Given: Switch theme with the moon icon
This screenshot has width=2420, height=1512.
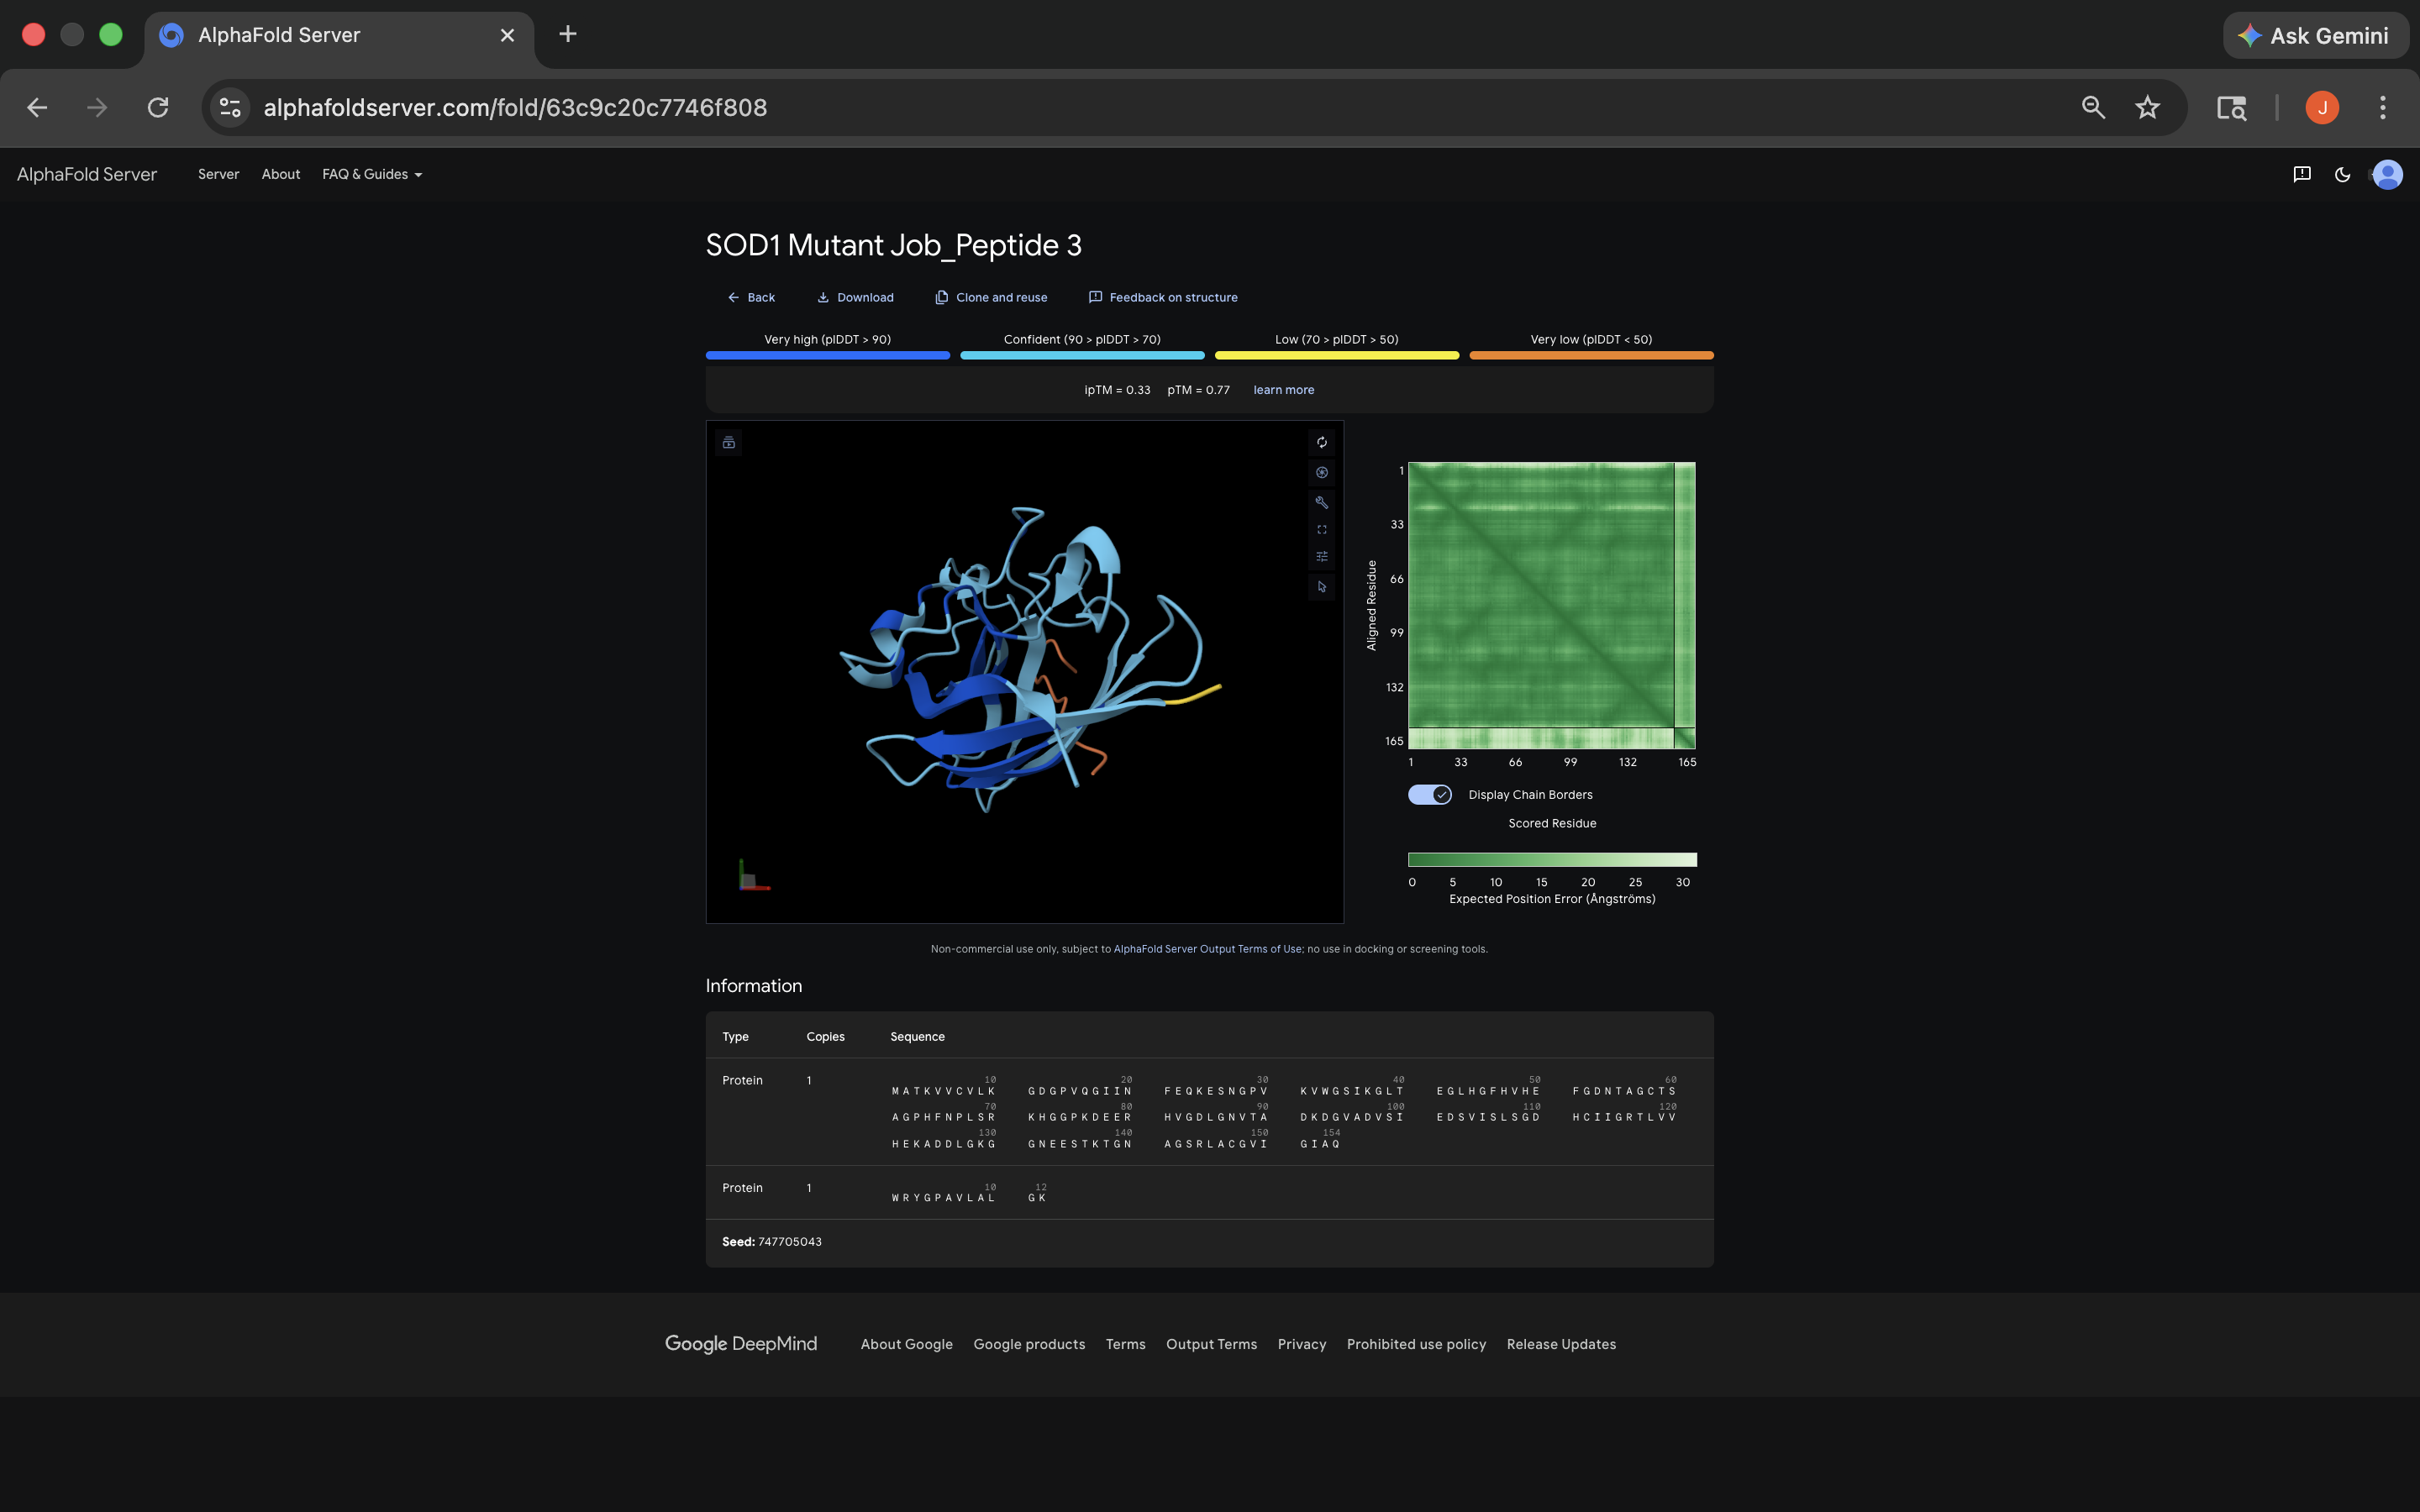Looking at the screenshot, I should tap(2342, 174).
